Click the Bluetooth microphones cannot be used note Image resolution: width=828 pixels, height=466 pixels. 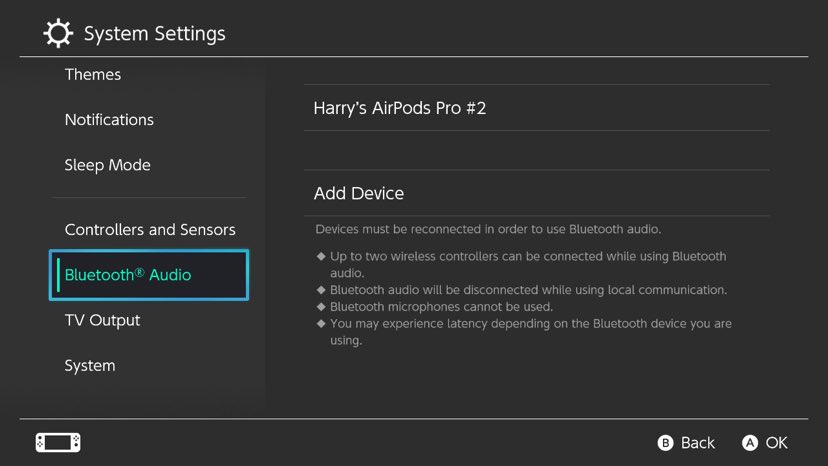click(x=441, y=307)
